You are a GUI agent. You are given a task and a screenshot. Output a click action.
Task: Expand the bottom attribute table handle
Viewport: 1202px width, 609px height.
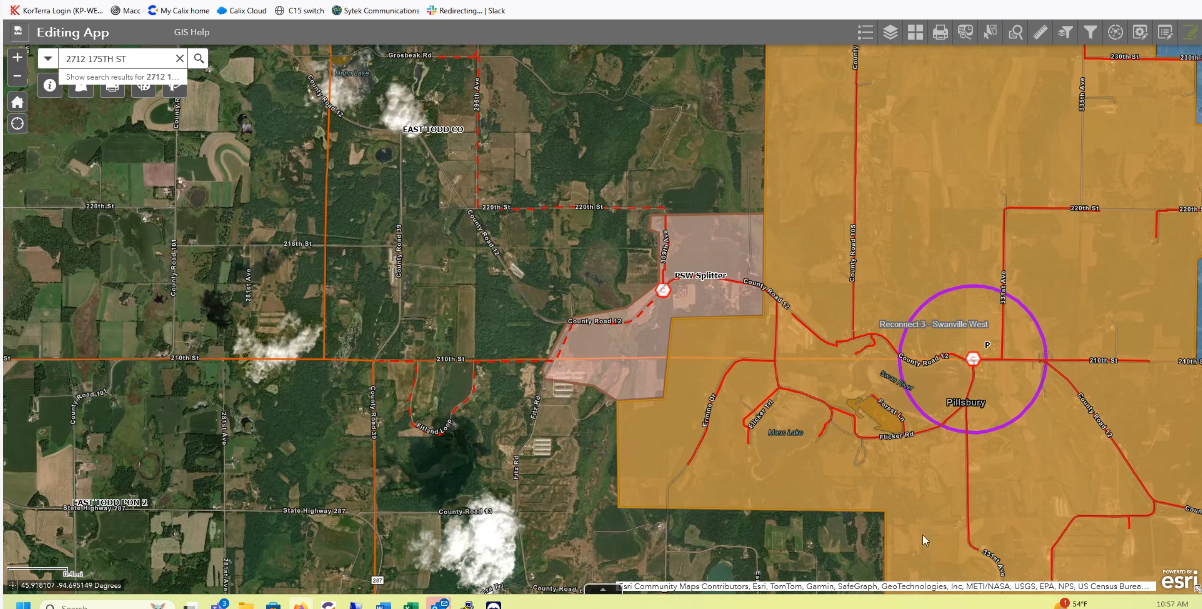(603, 590)
